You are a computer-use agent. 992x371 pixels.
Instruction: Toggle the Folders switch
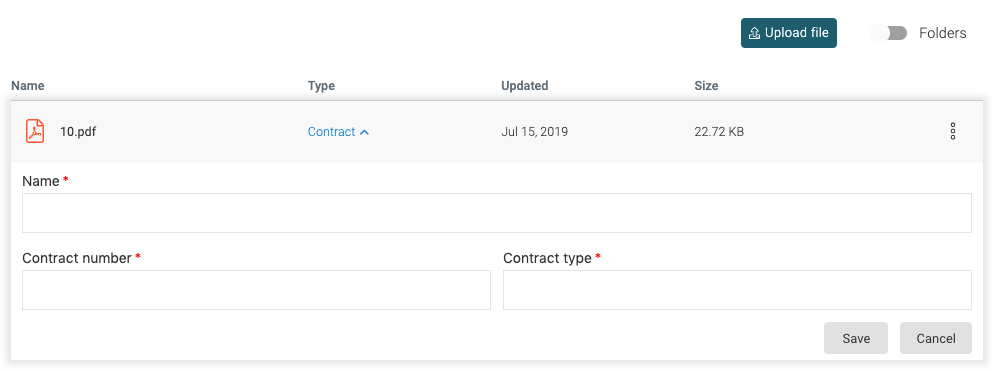[890, 33]
